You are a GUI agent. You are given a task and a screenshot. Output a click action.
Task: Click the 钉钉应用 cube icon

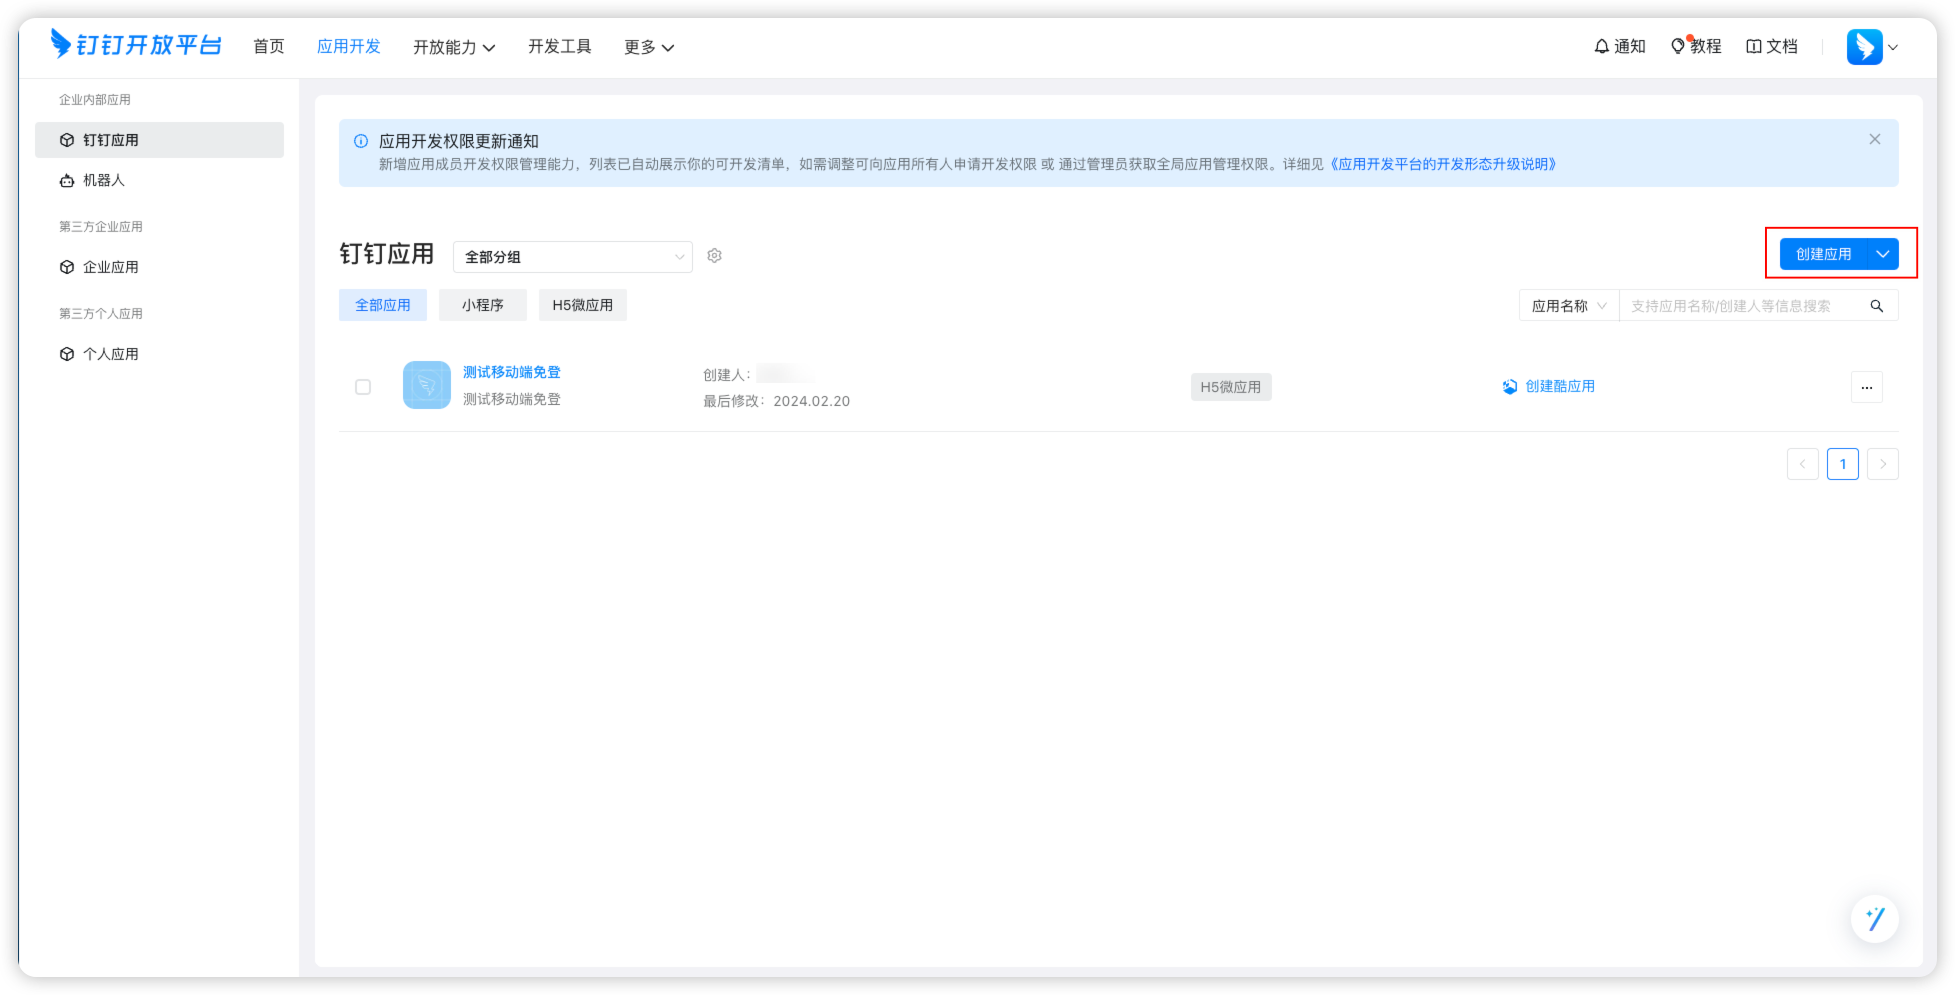(67, 140)
